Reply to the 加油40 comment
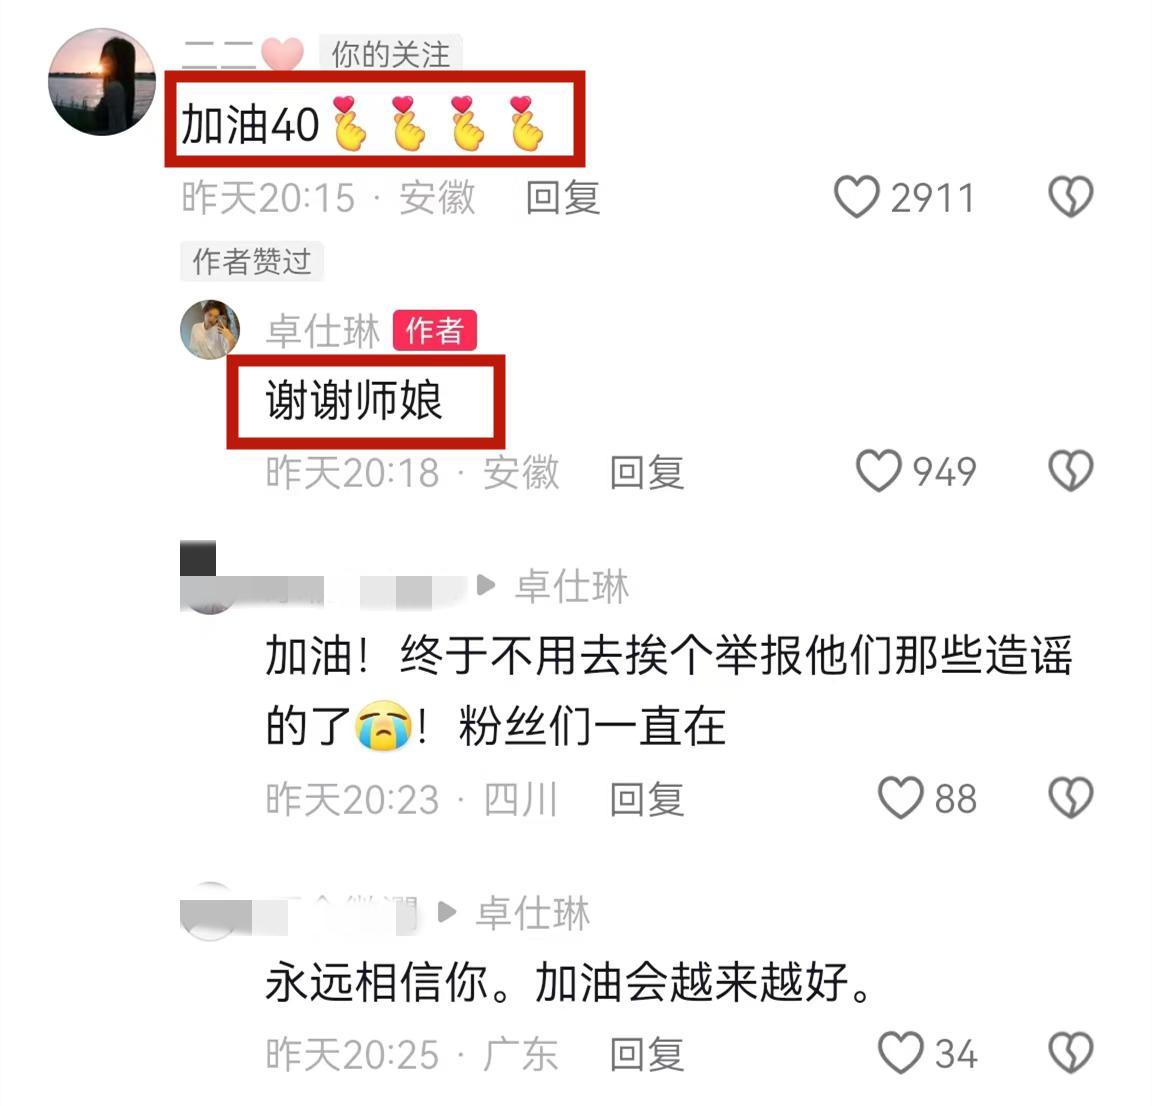 (563, 198)
